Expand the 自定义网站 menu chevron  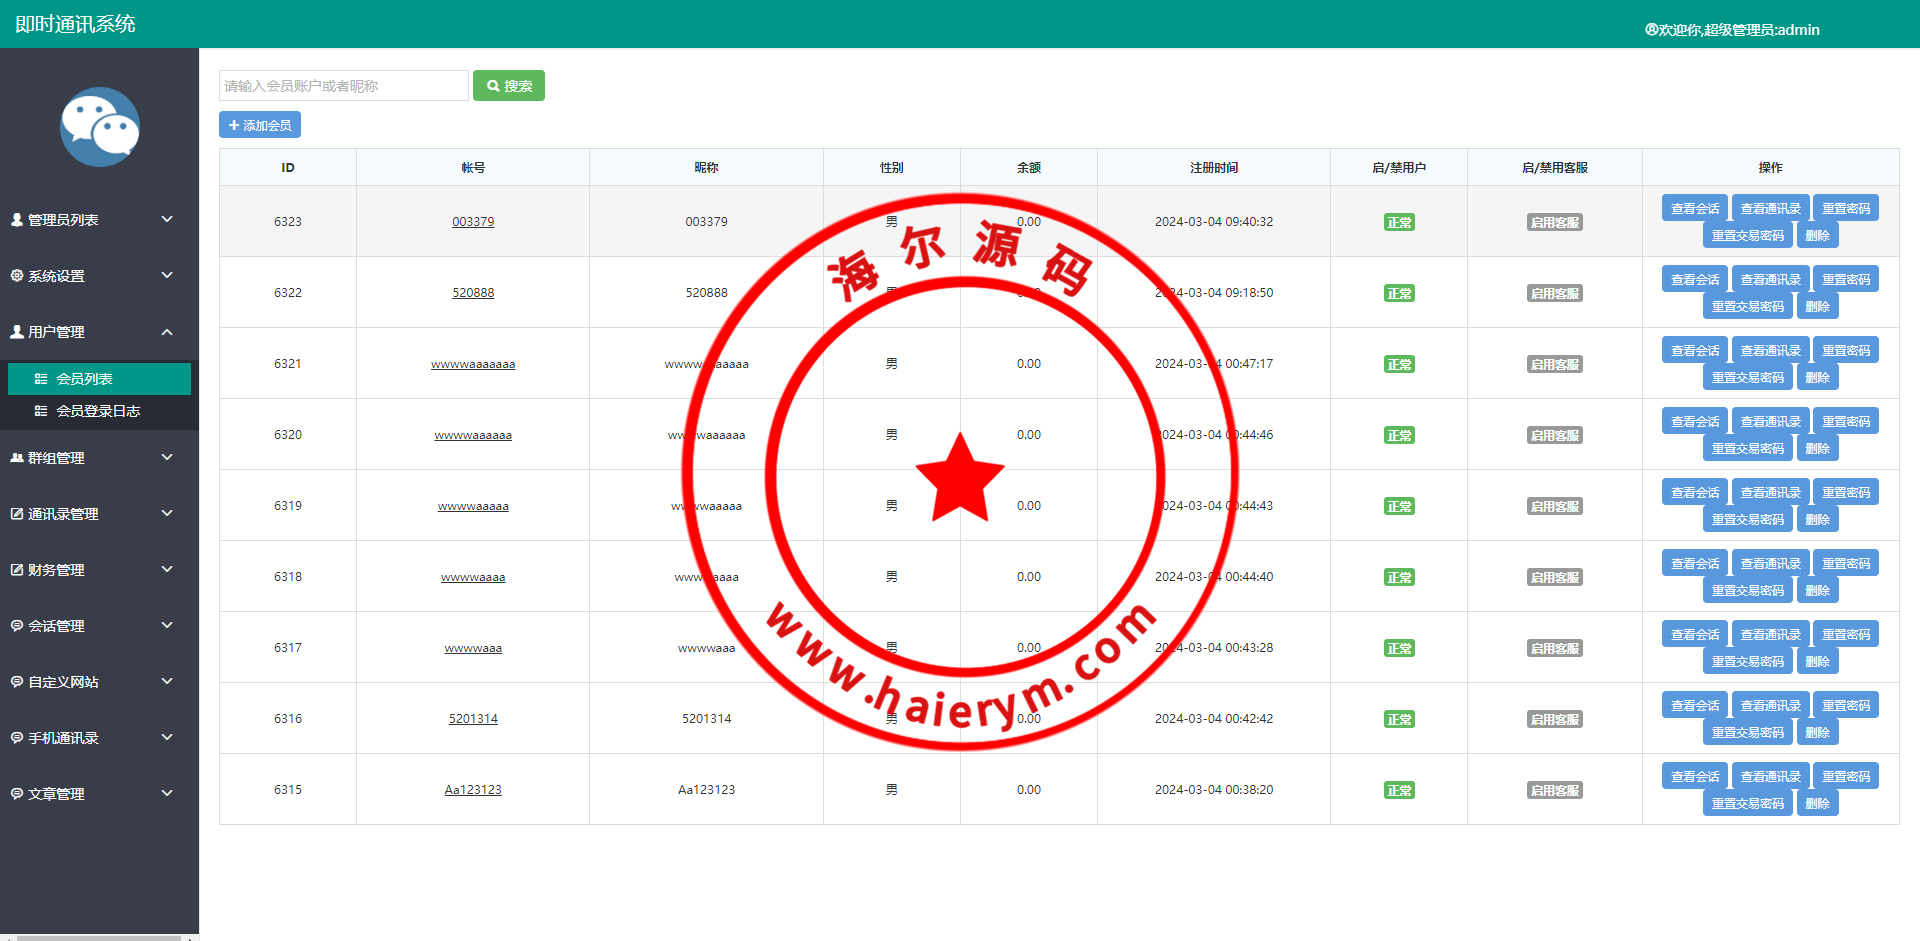pyautogui.click(x=167, y=681)
